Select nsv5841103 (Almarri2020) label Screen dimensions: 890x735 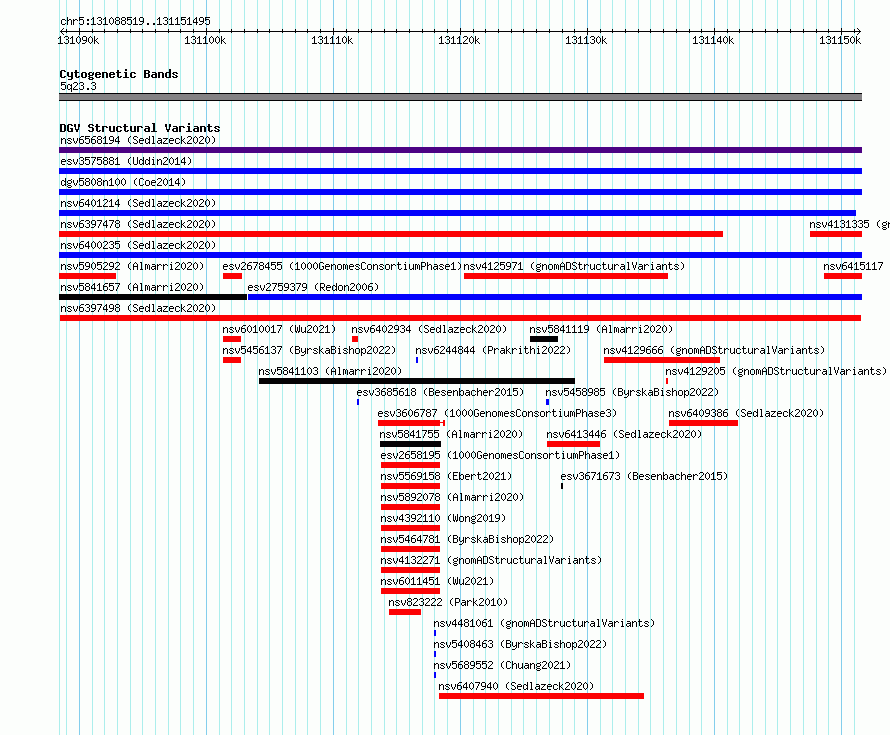[330, 371]
